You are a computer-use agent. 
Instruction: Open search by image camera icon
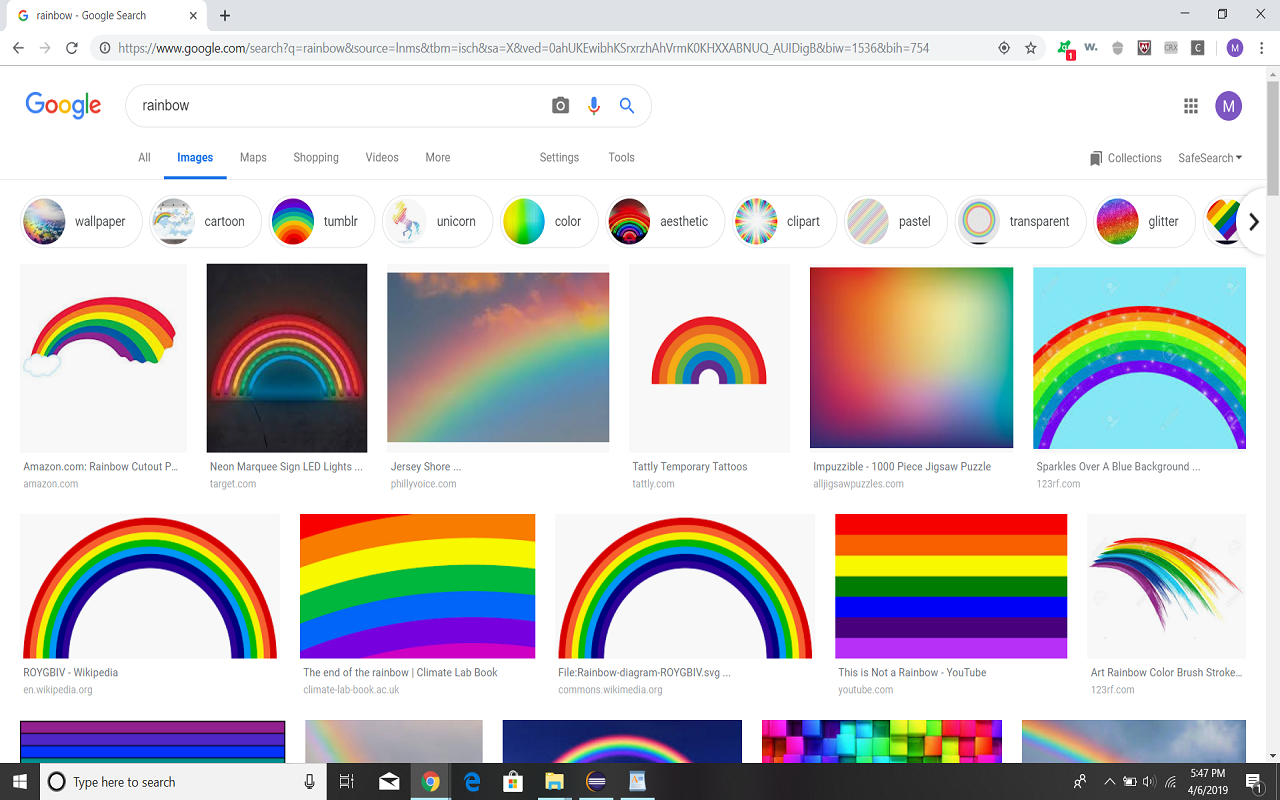point(560,106)
